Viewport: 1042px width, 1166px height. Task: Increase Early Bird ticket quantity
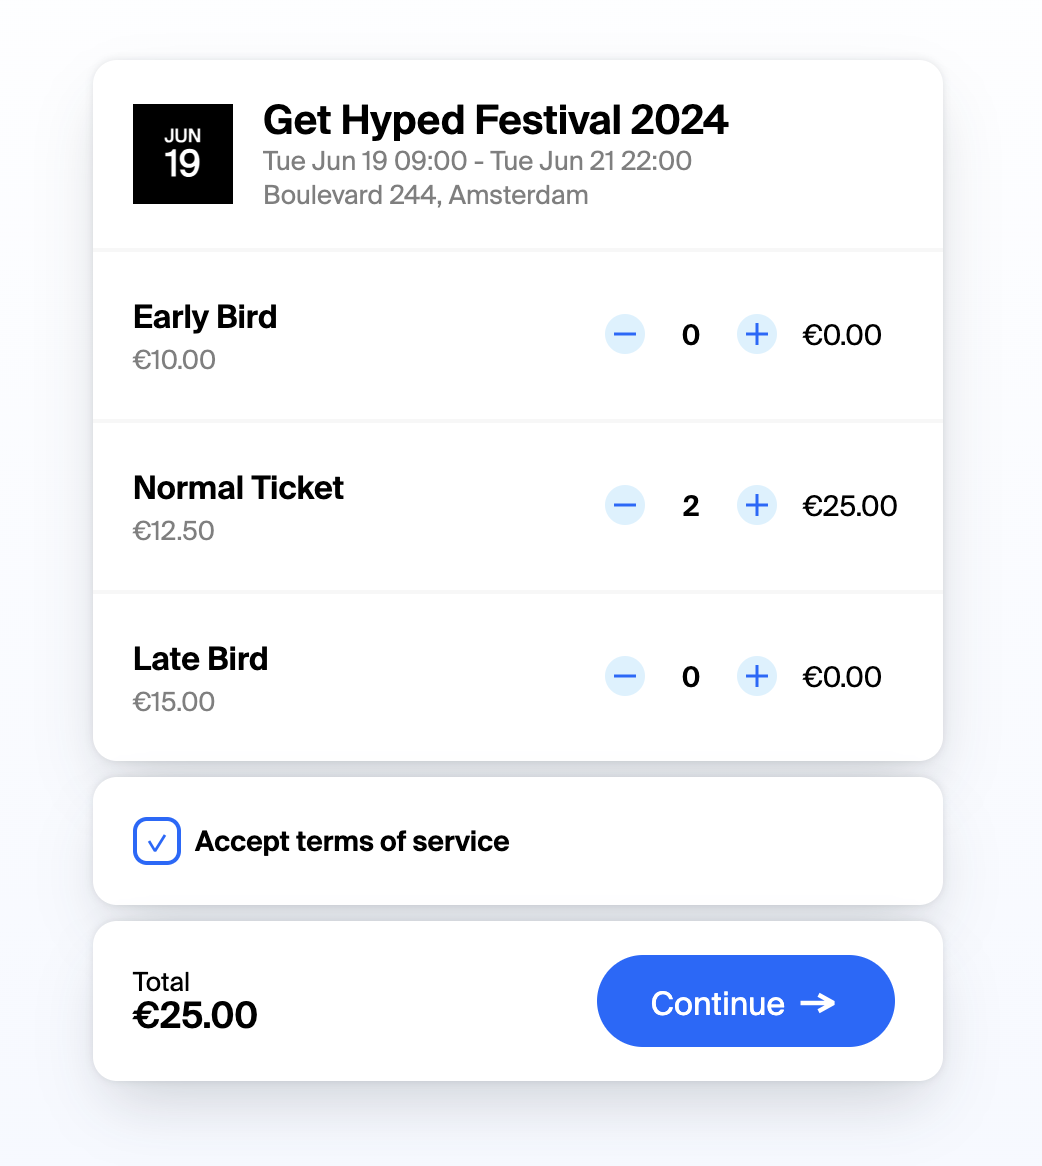[x=757, y=335]
